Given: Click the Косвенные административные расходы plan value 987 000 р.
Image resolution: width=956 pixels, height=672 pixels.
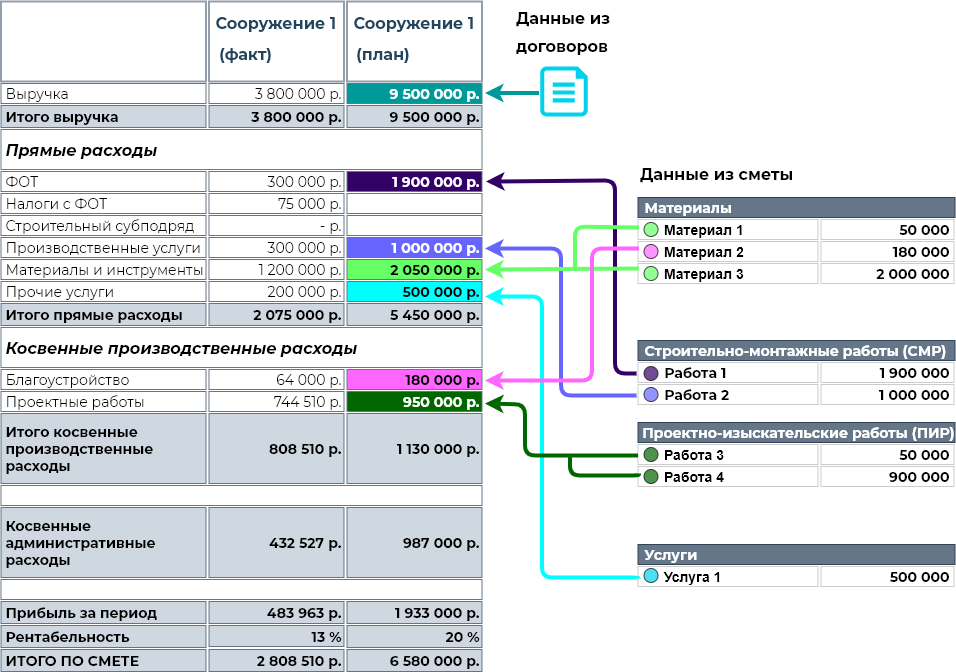Looking at the screenshot, I should pyautogui.click(x=415, y=543).
